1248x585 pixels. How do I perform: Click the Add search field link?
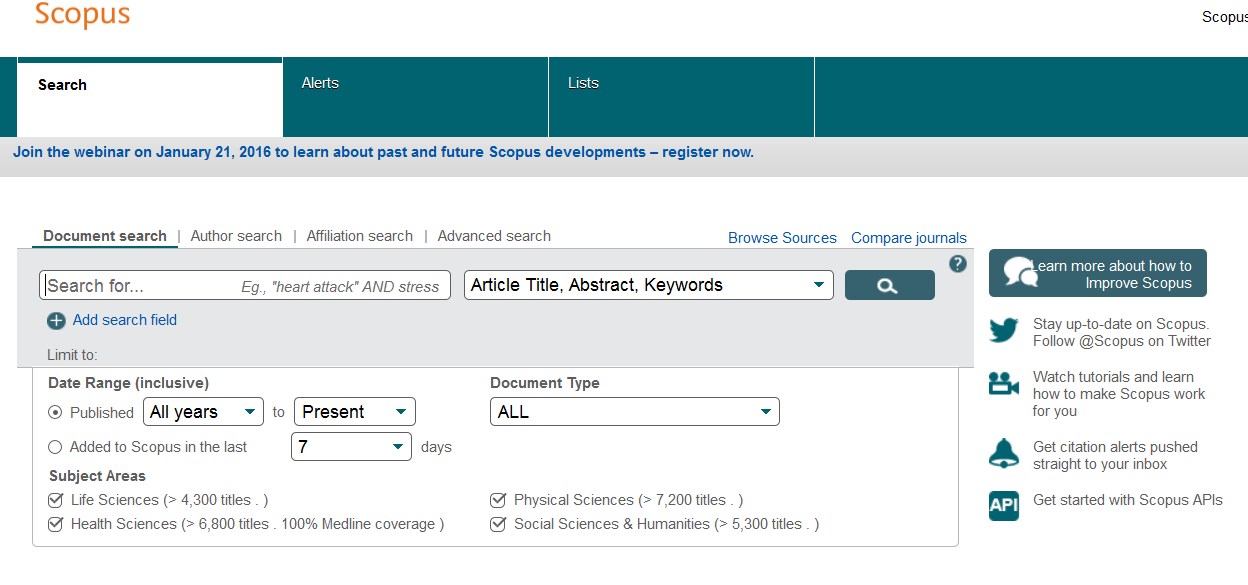125,320
